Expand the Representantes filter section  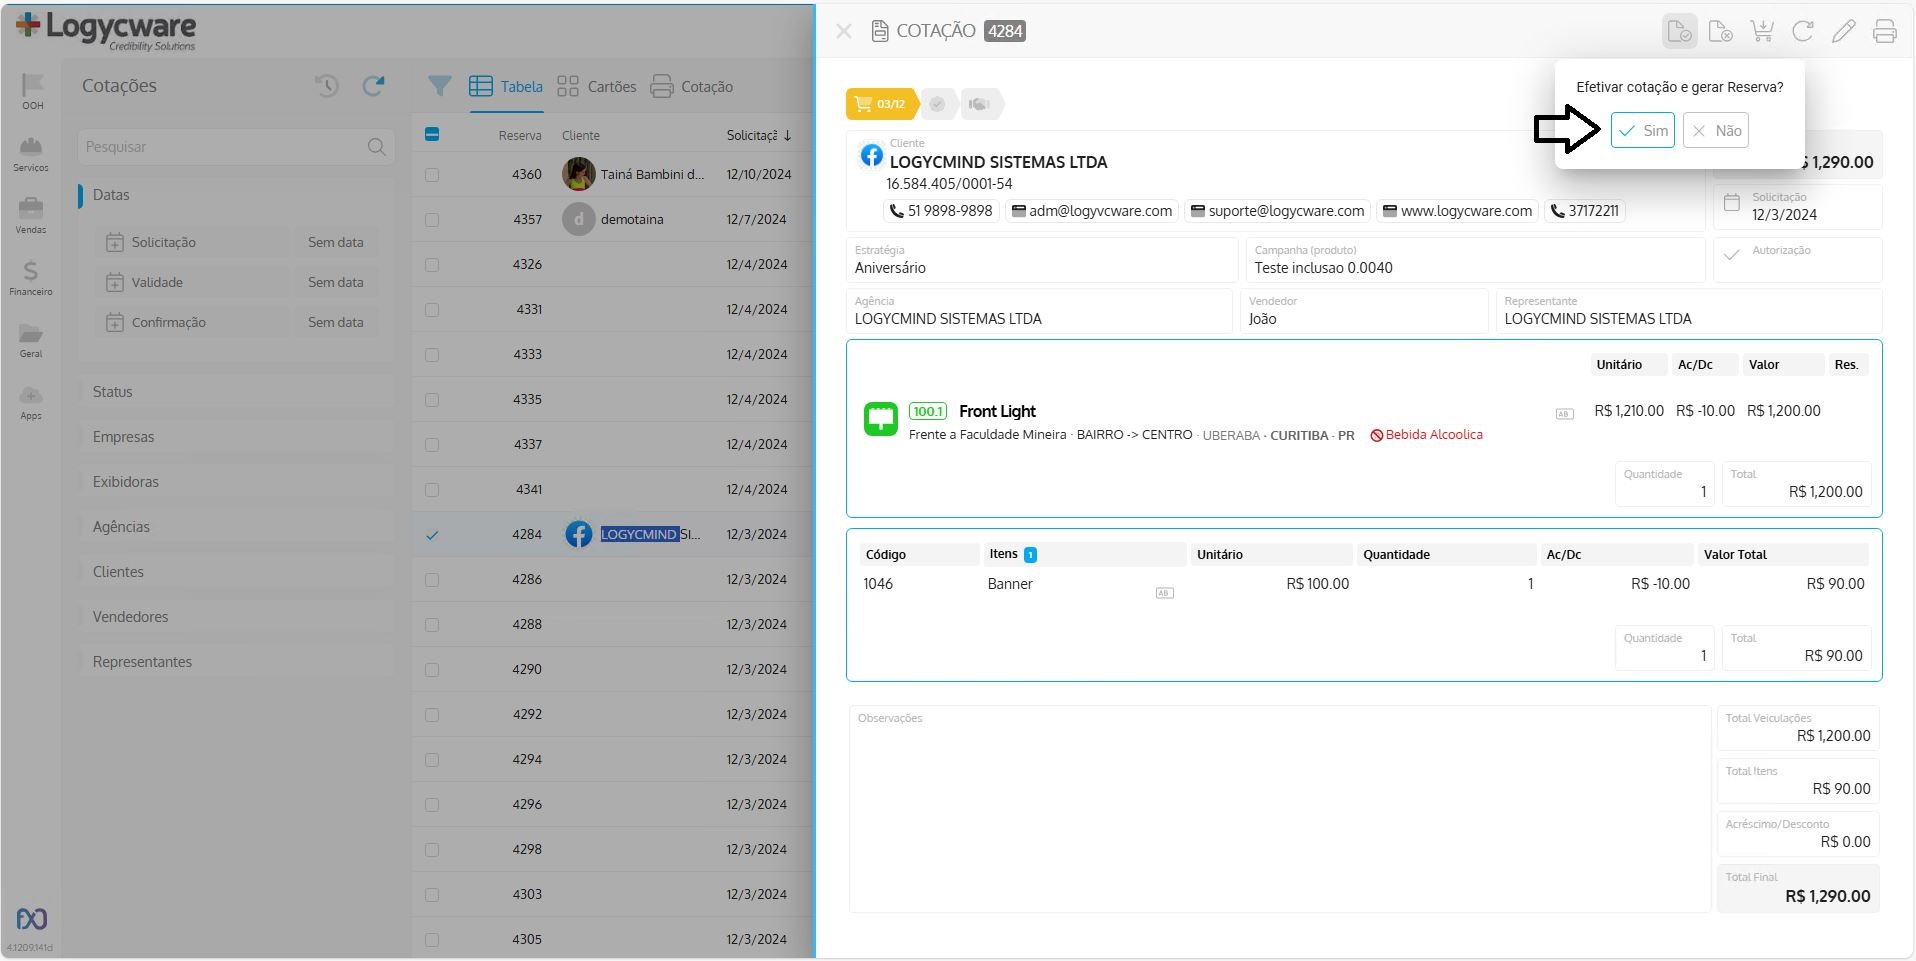coord(236,662)
